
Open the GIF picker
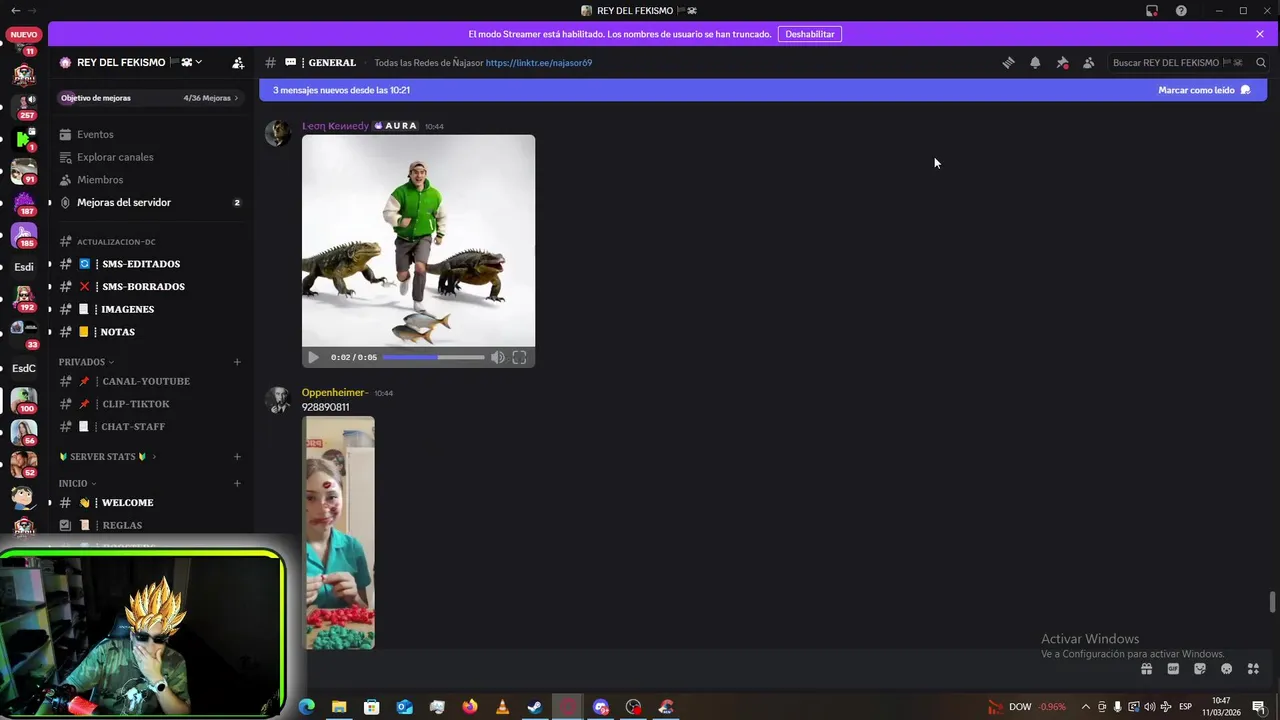point(1173,669)
